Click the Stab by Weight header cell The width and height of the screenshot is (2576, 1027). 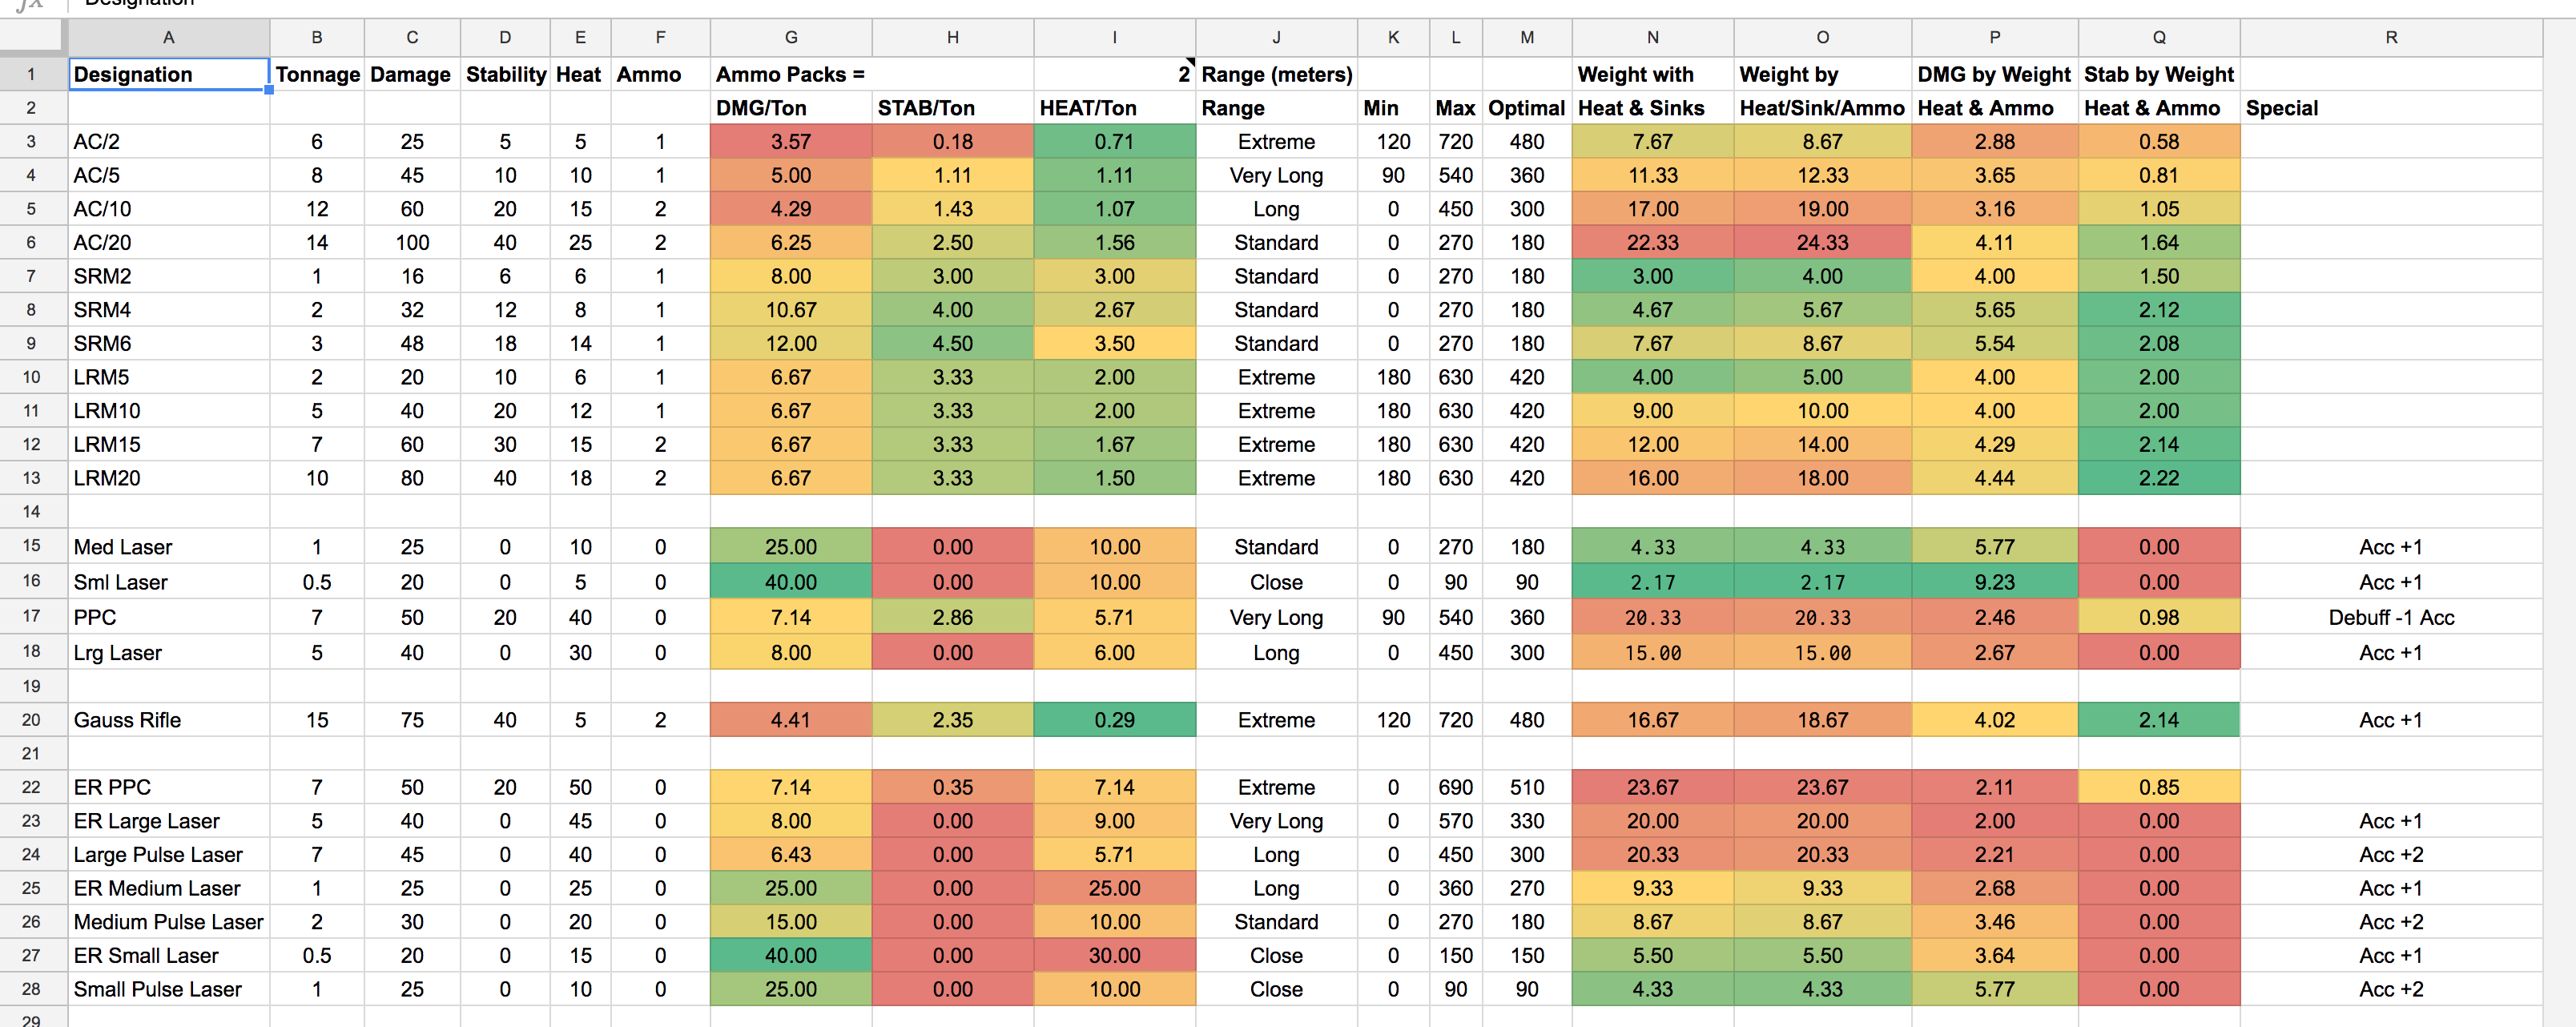2158,74
